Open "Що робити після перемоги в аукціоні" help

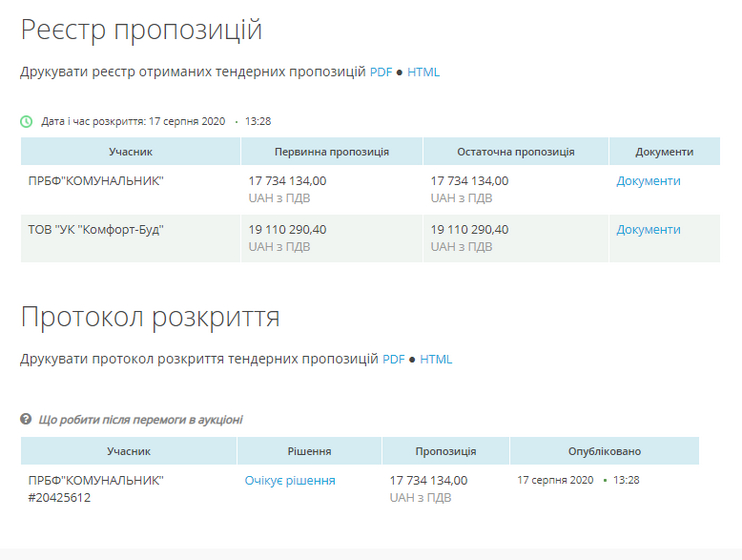coord(140,420)
